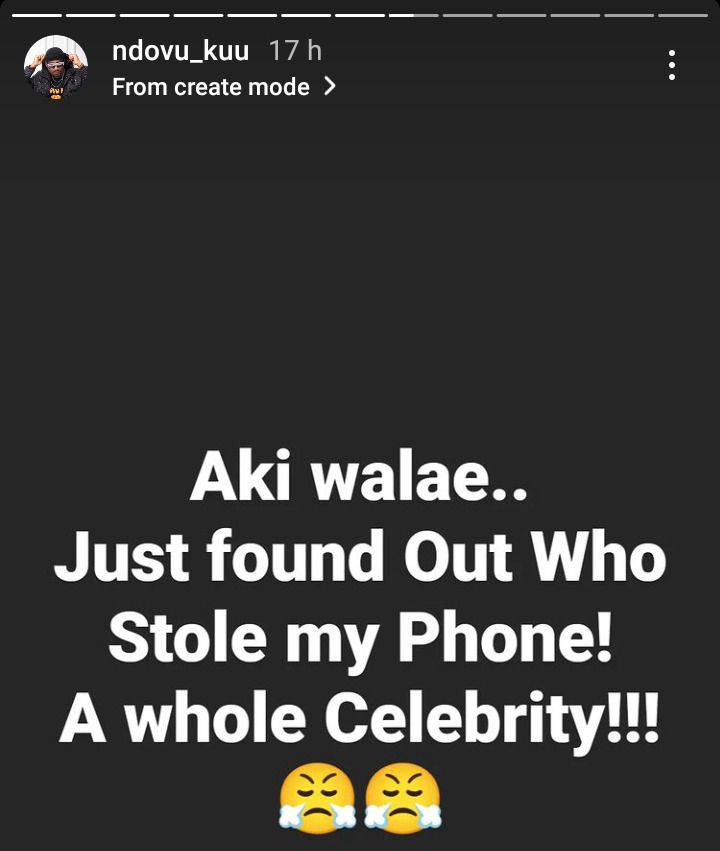Tap the From create mode label

point(211,87)
